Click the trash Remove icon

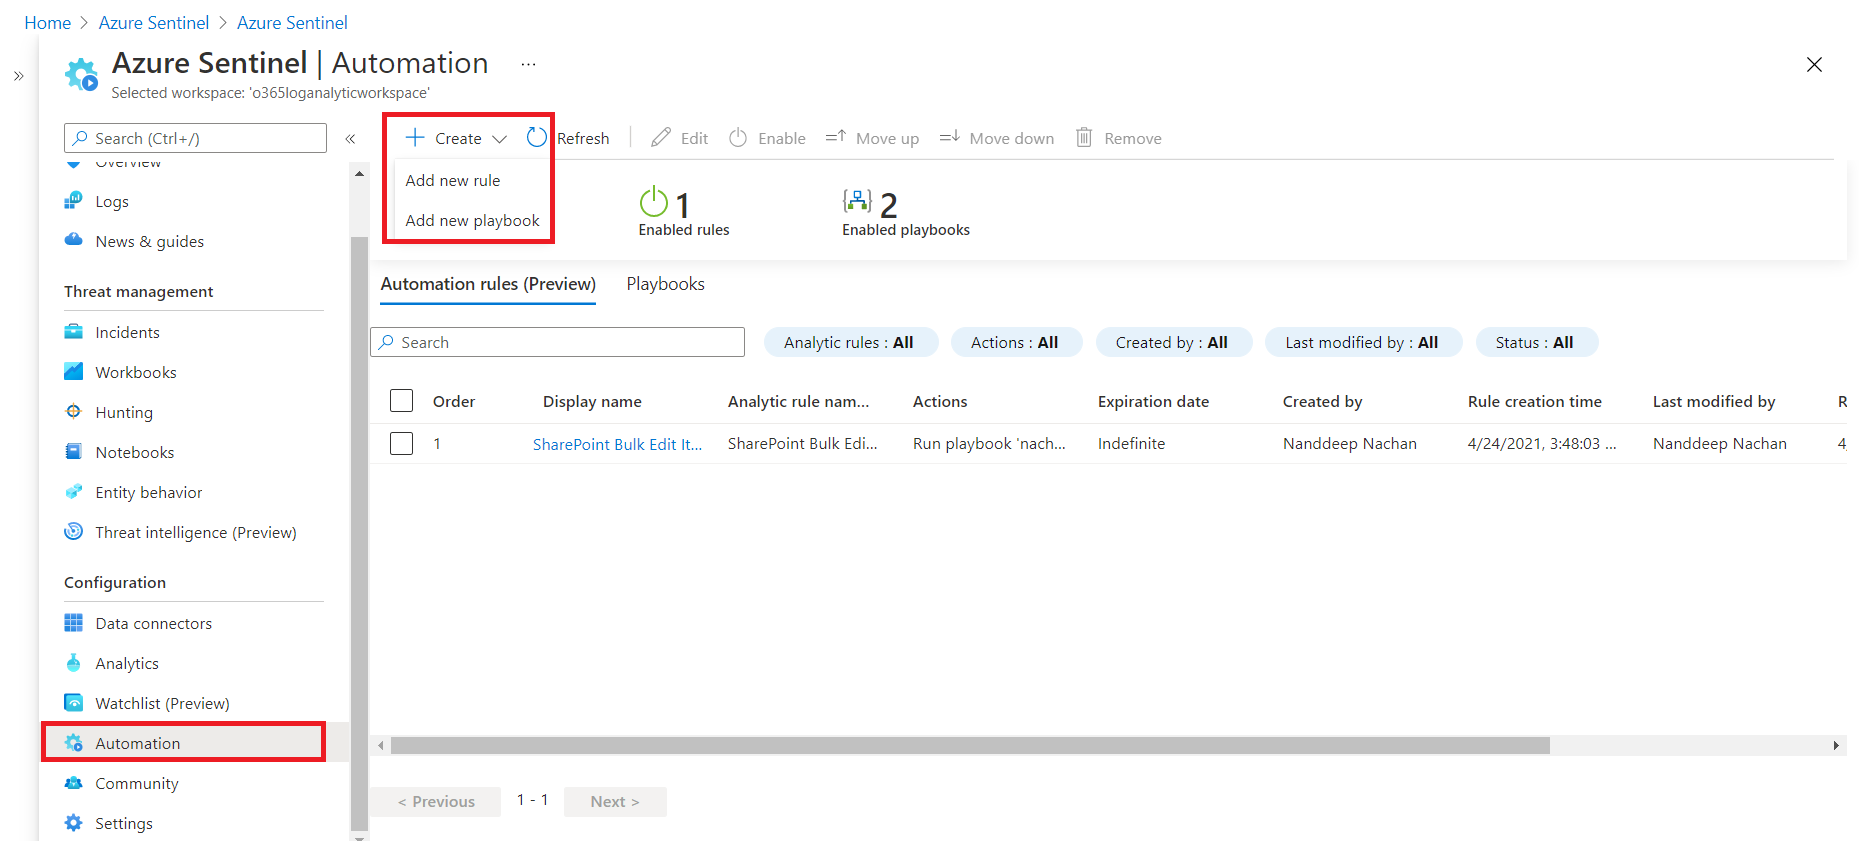point(1084,138)
